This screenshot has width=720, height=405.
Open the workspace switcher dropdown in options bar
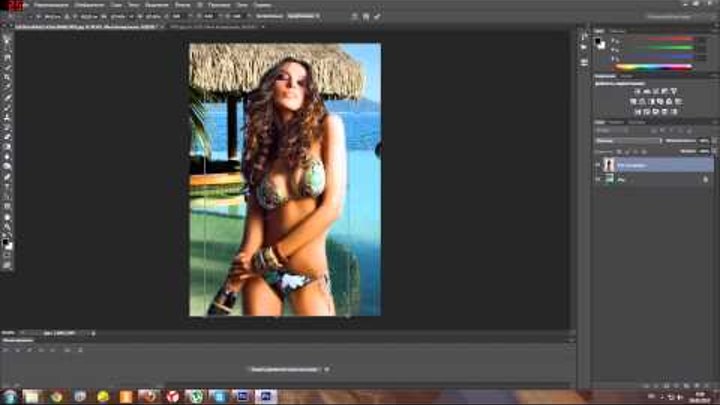(300, 17)
